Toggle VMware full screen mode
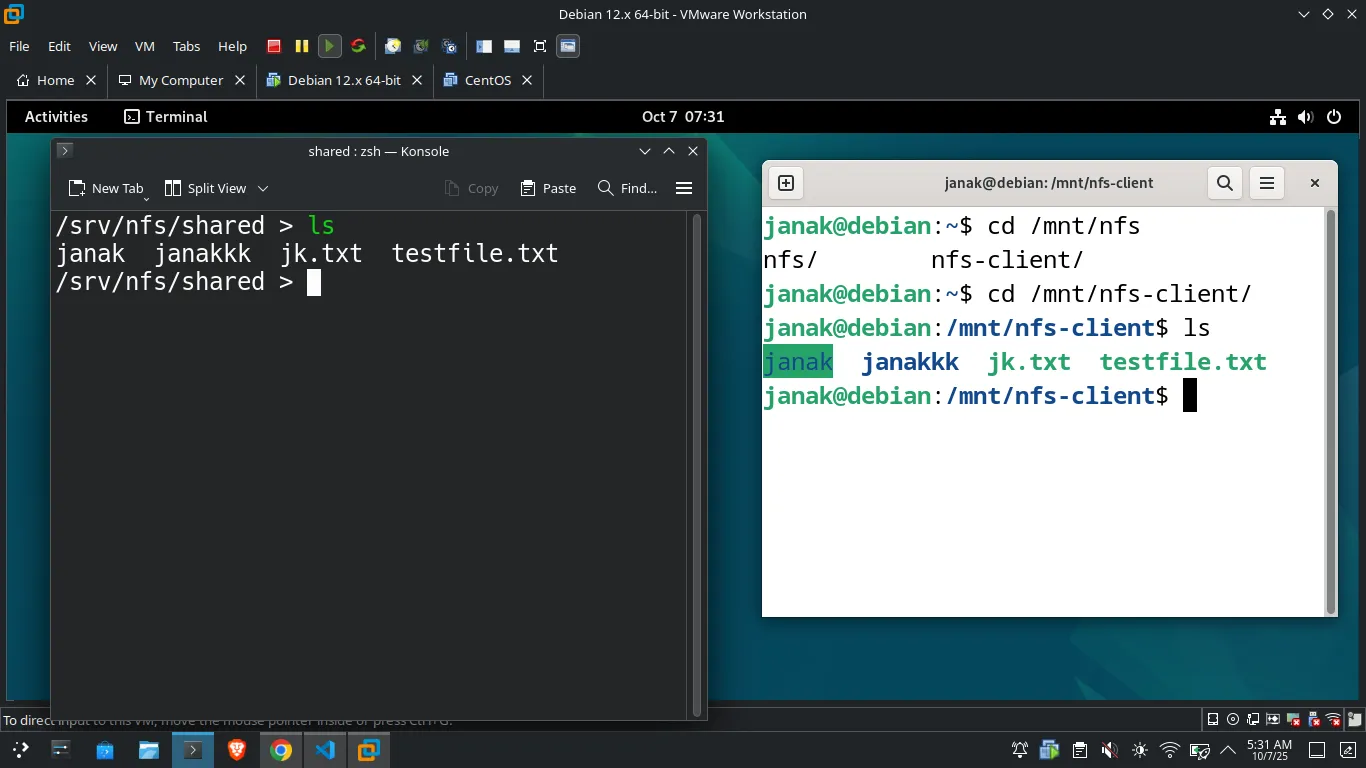 click(540, 46)
